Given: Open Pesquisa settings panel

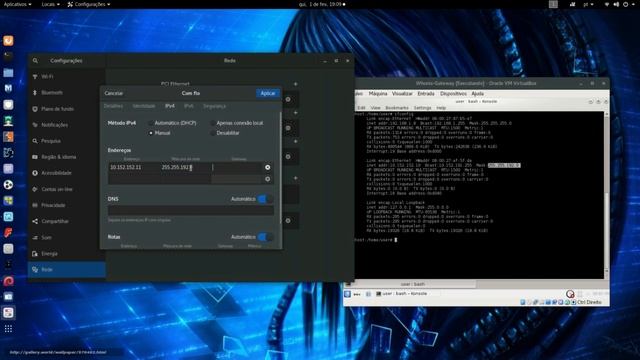Looking at the screenshot, I should tap(67, 141).
